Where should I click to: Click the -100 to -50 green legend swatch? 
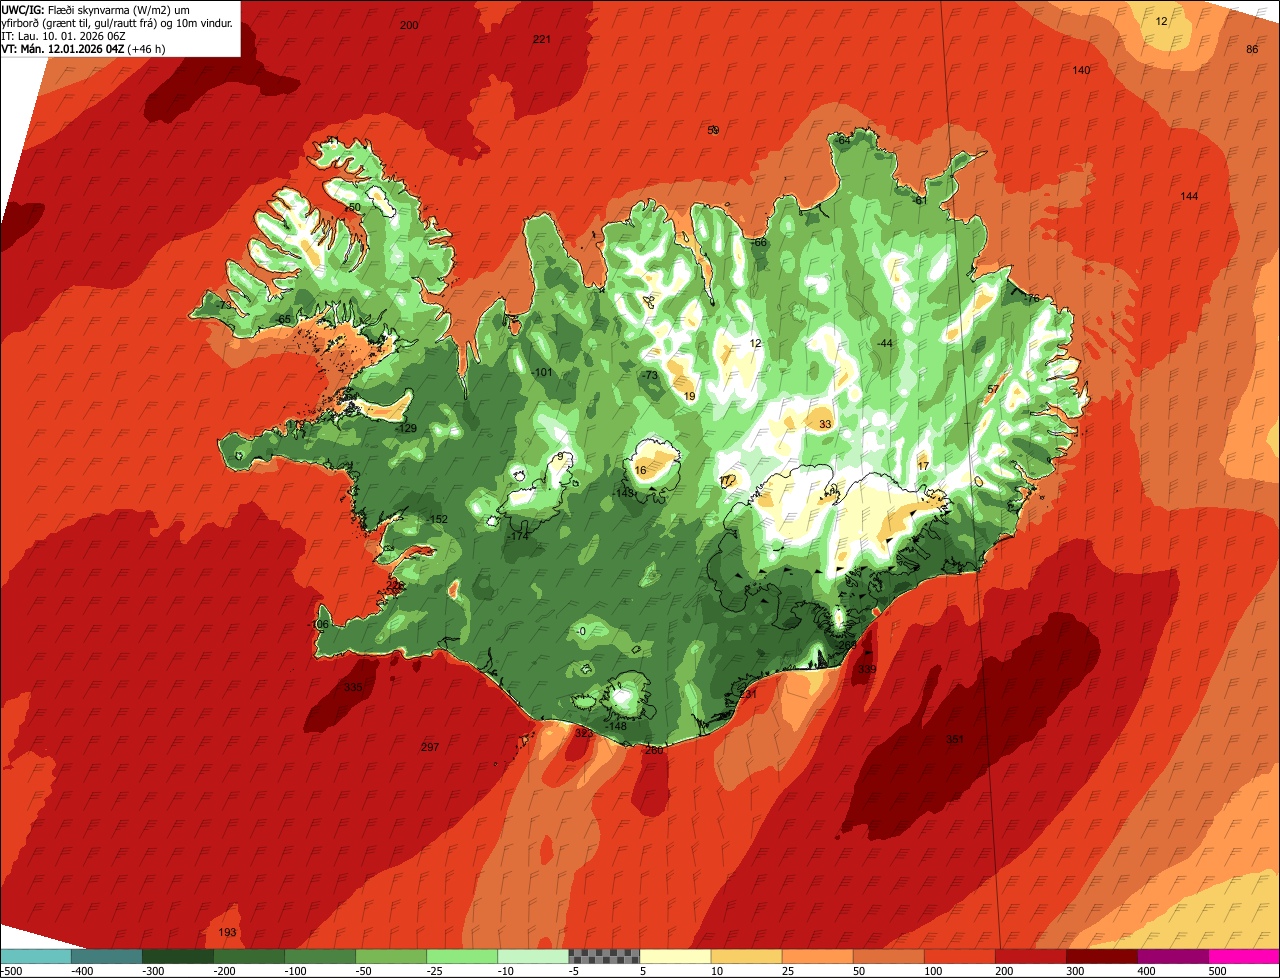(x=319, y=956)
